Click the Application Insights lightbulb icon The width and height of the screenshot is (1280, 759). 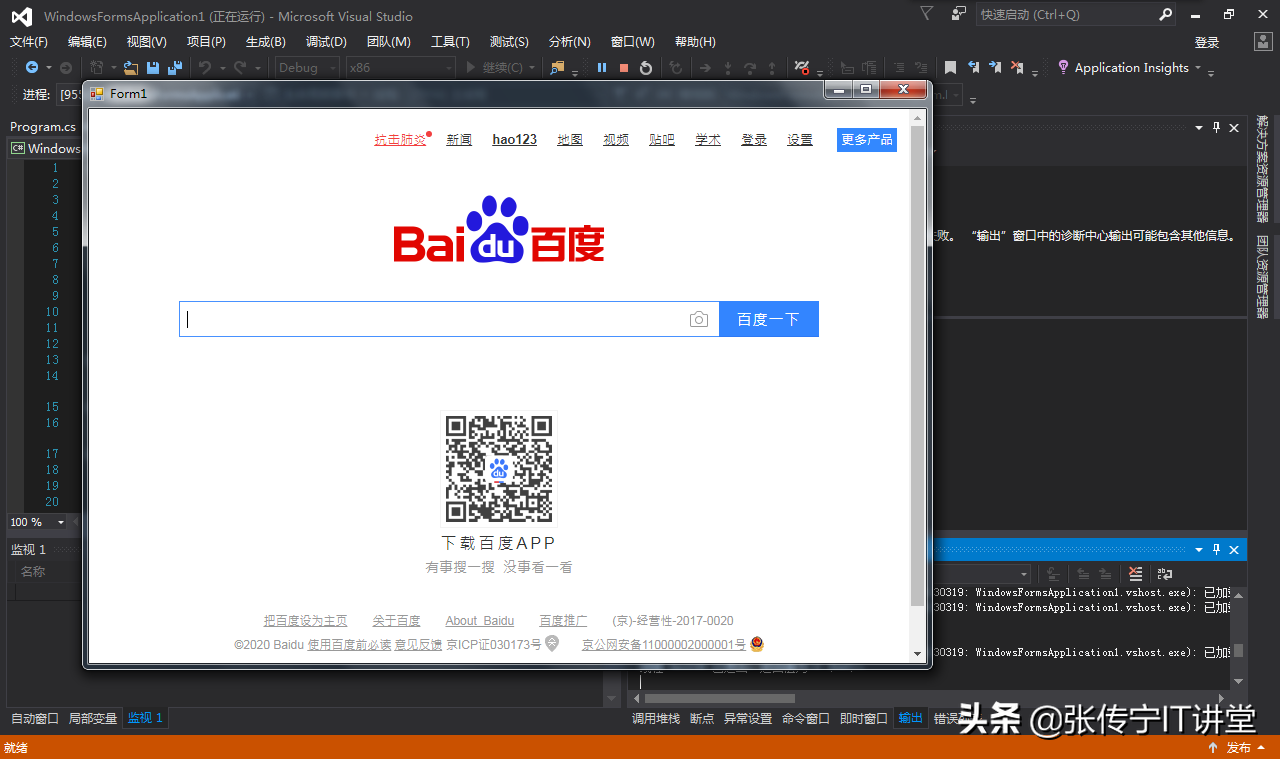tap(1063, 67)
